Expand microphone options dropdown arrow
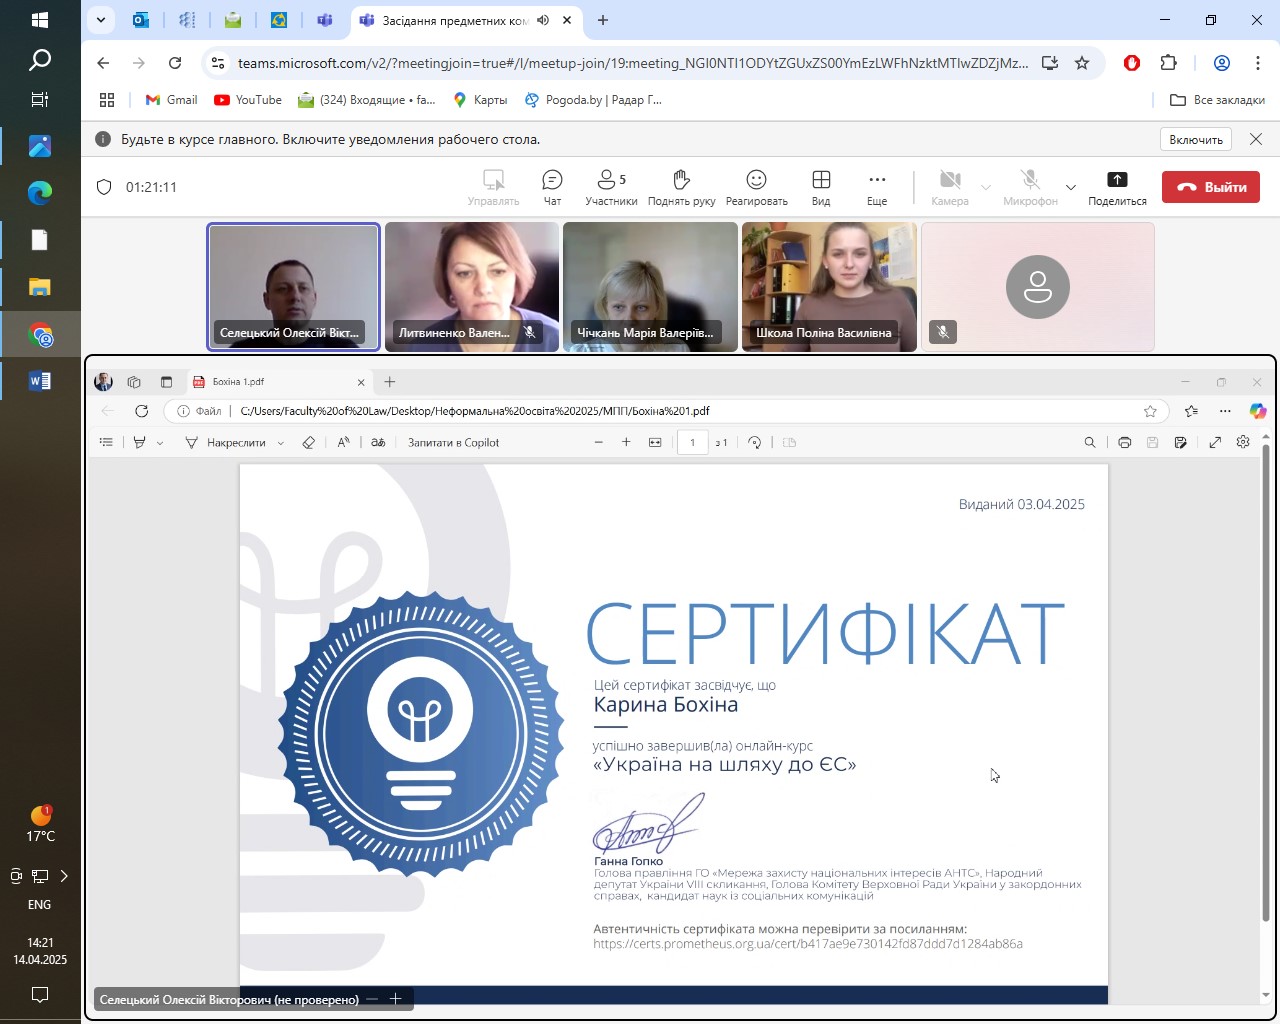 [x=1071, y=187]
